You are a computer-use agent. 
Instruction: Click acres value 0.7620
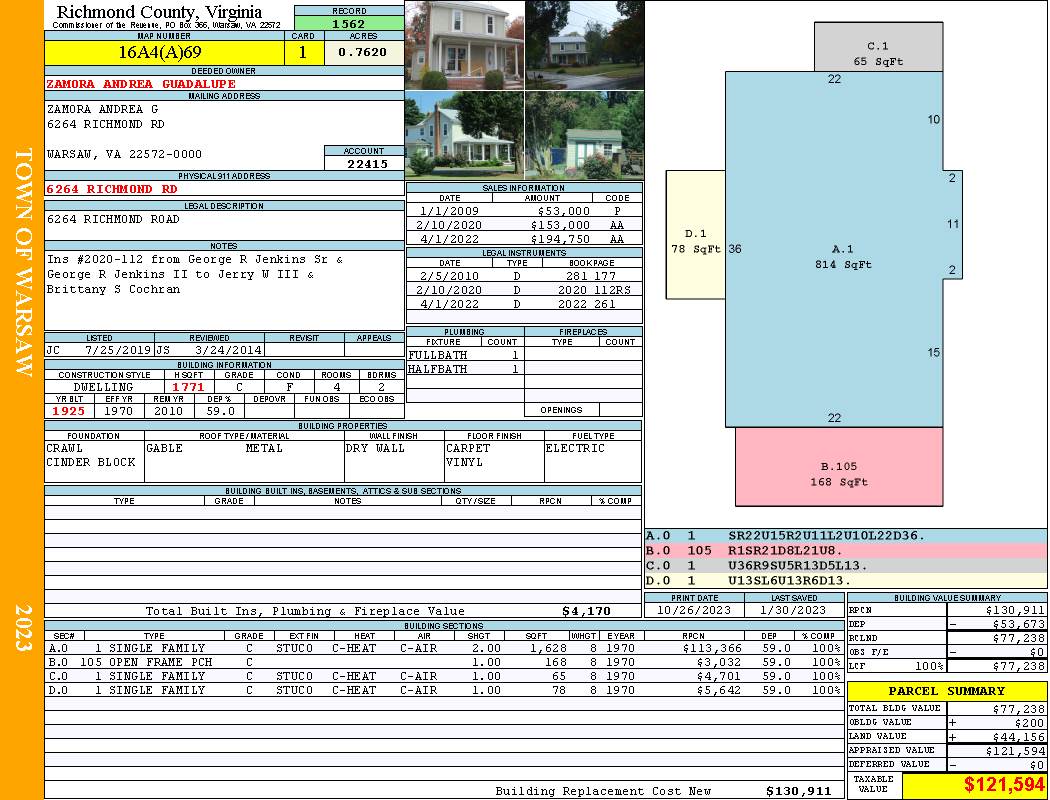[362, 52]
